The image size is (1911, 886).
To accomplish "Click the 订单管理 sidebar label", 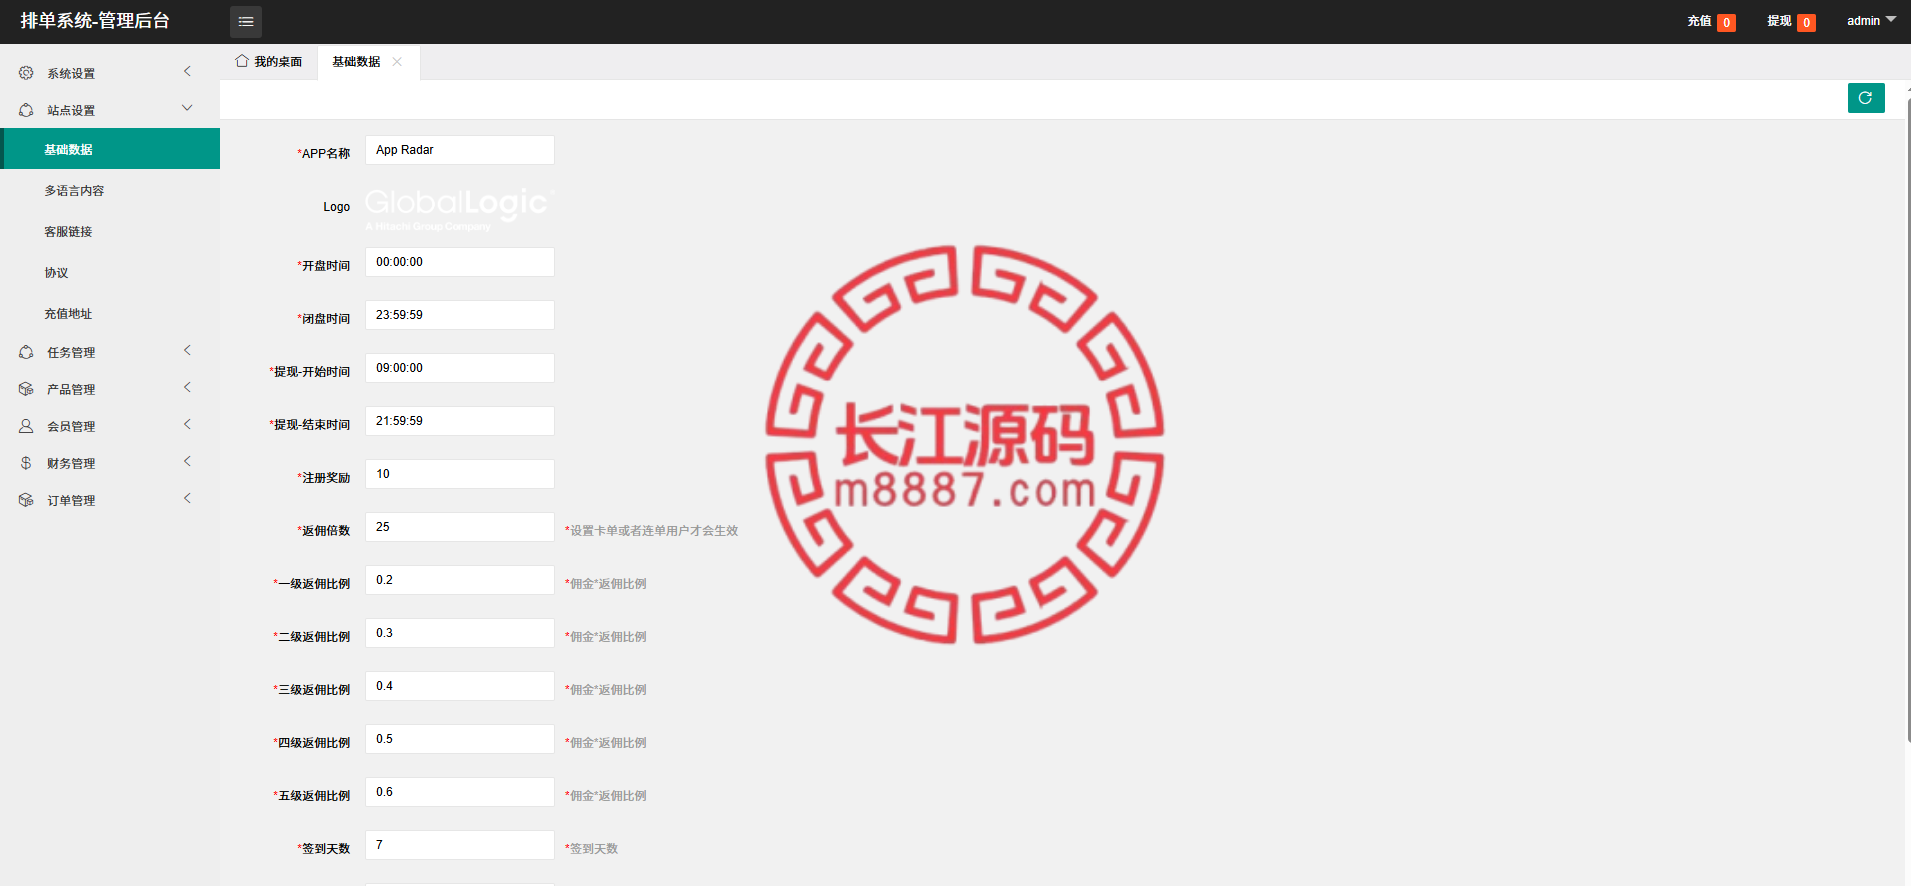I will click(71, 501).
